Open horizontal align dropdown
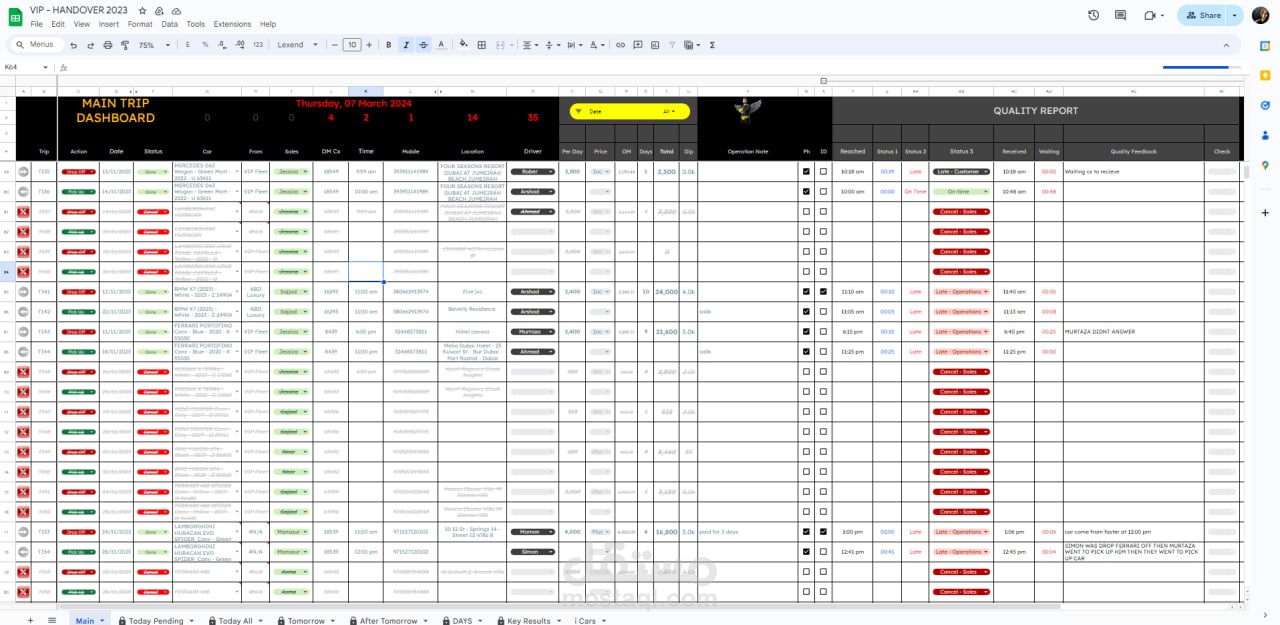This screenshot has height=625, width=1280. tap(528, 45)
